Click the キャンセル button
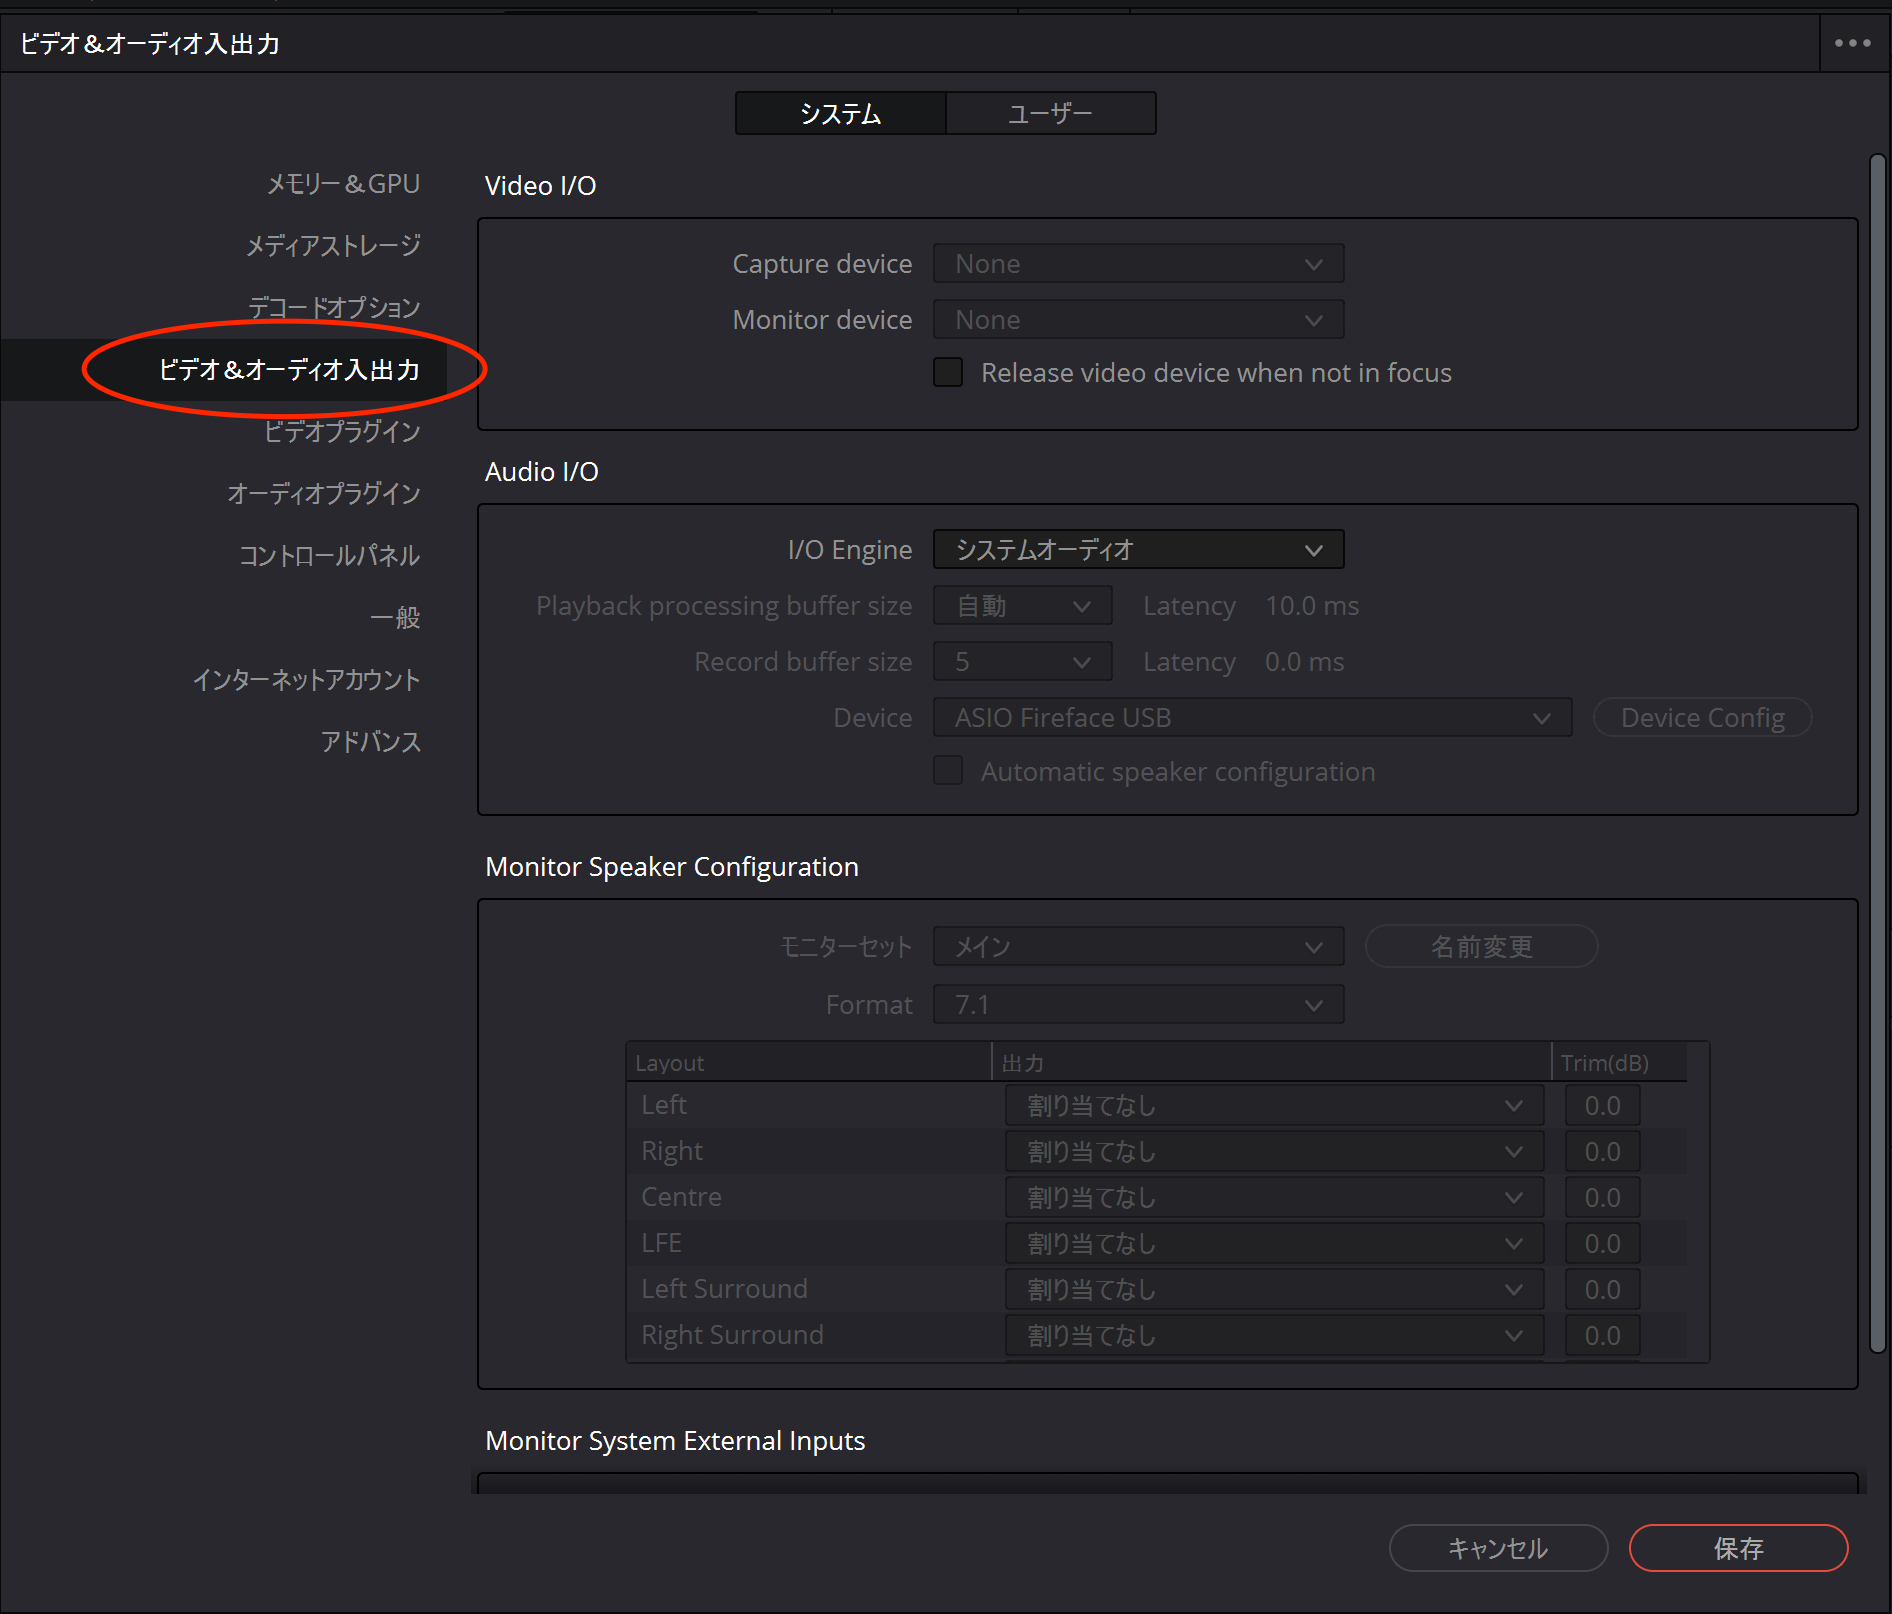 pos(1498,1548)
